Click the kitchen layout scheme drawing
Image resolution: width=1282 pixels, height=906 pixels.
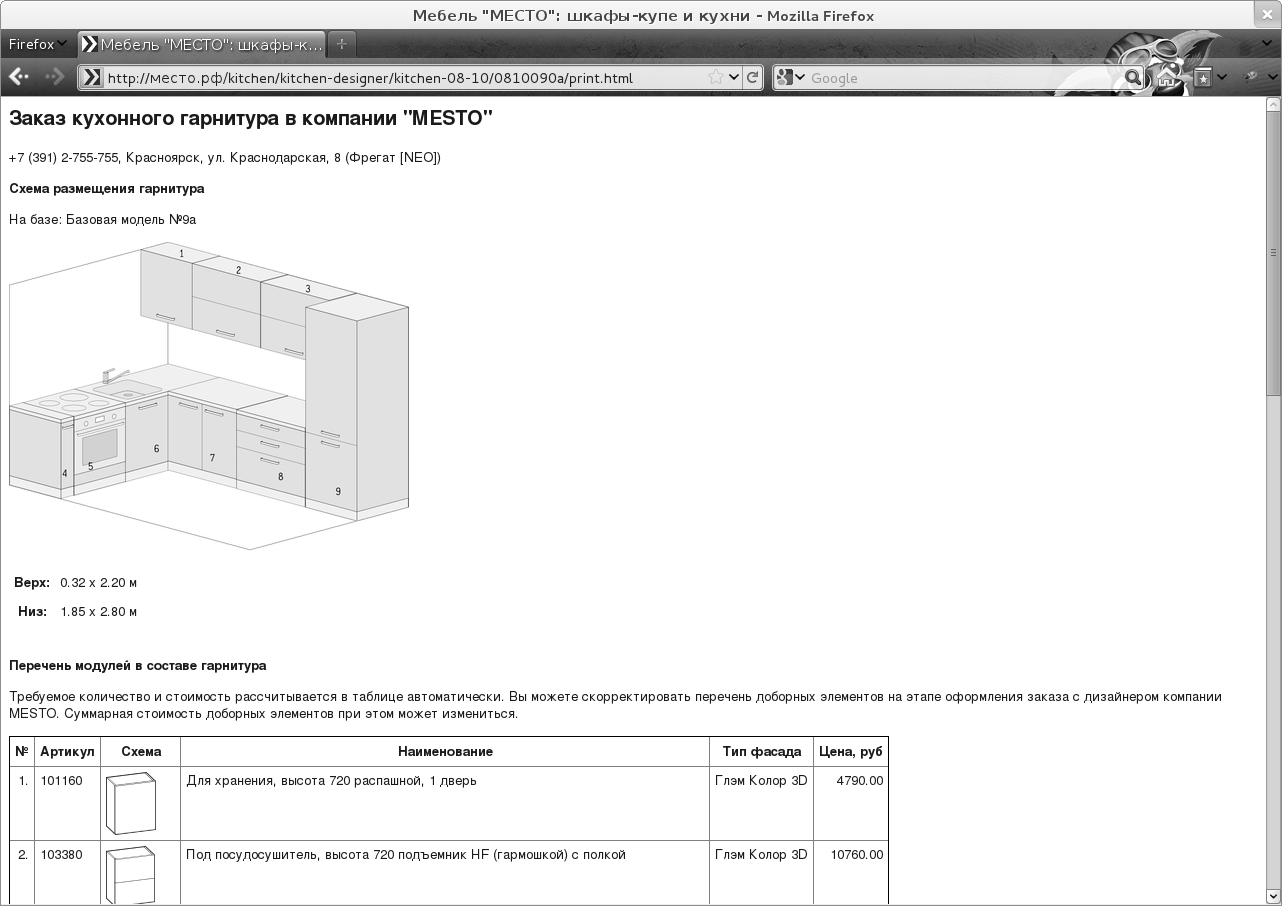pyautogui.click(x=209, y=396)
